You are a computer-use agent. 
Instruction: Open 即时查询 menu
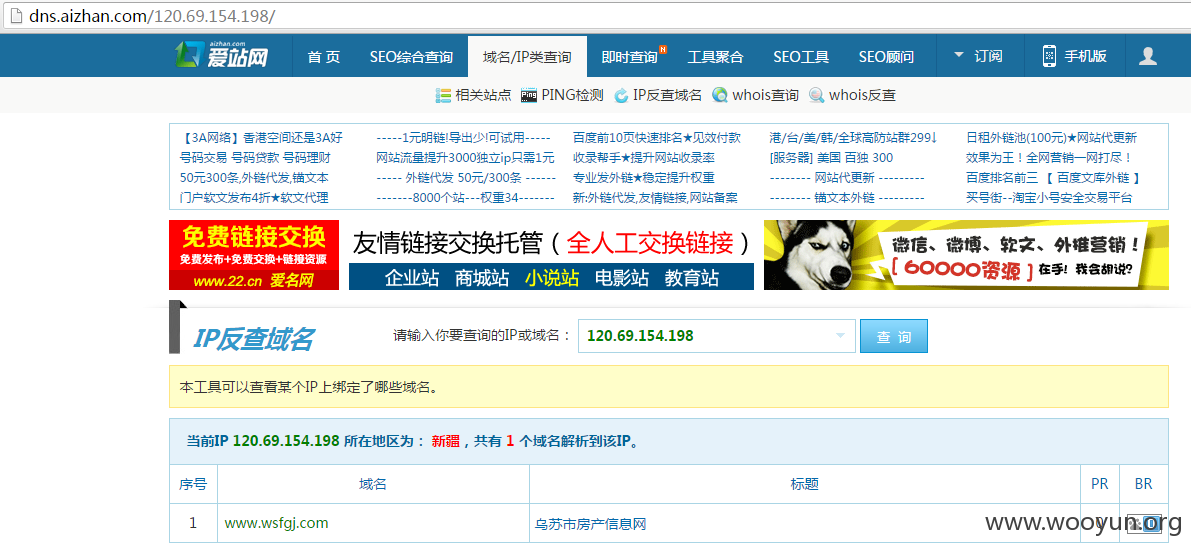[x=631, y=56]
